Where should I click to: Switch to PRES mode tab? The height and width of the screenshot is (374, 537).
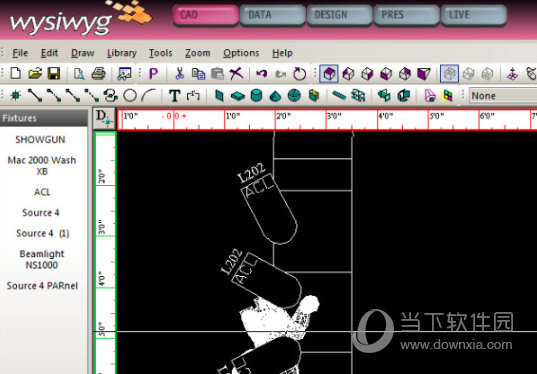tap(407, 15)
